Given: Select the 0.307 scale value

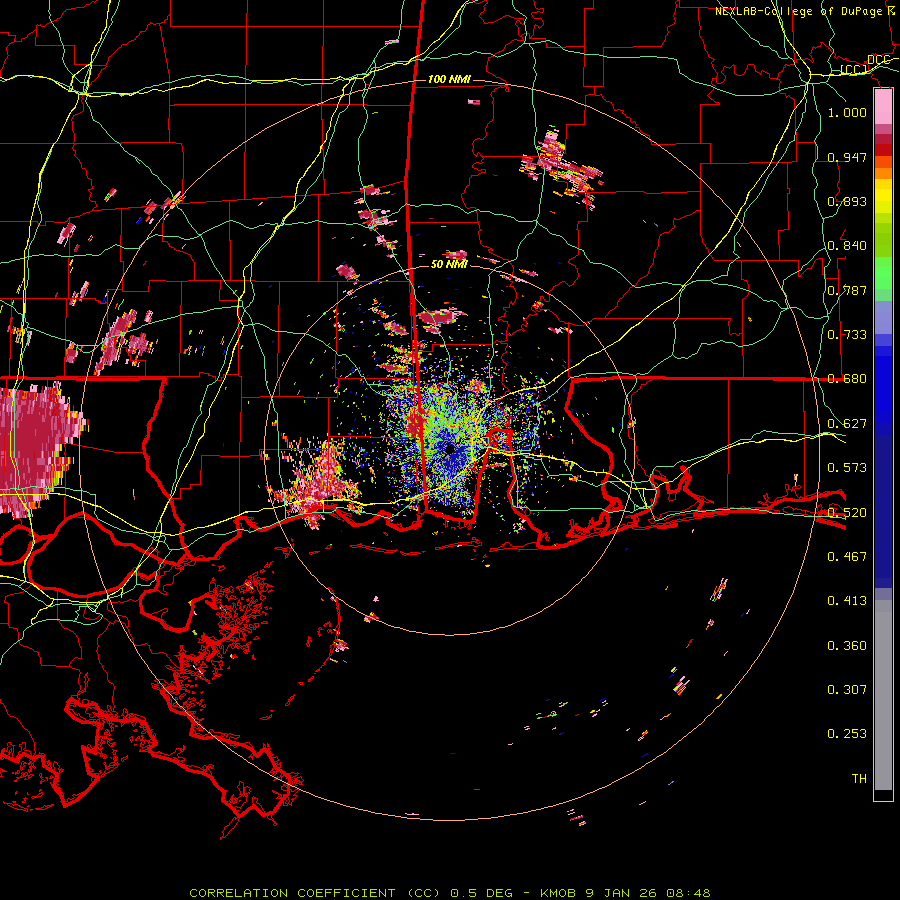Looking at the screenshot, I should (847, 689).
